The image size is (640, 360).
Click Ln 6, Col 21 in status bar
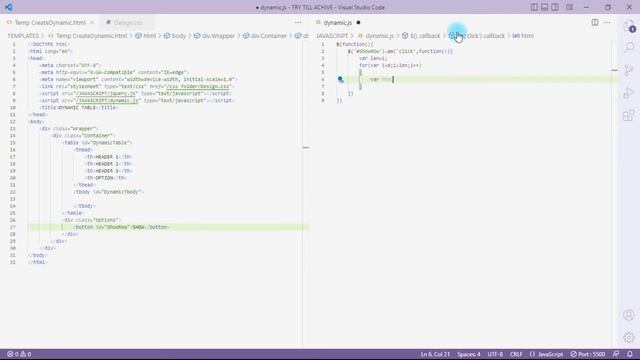(x=435, y=354)
